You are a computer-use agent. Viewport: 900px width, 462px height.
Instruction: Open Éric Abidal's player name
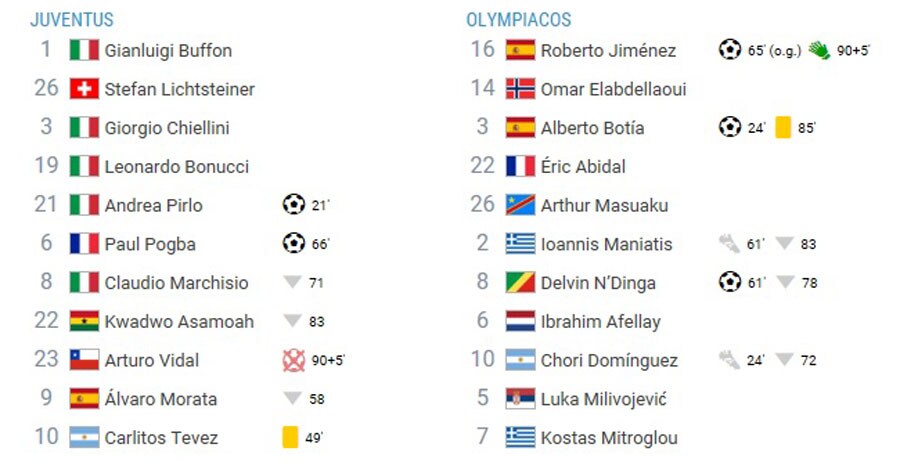click(583, 166)
